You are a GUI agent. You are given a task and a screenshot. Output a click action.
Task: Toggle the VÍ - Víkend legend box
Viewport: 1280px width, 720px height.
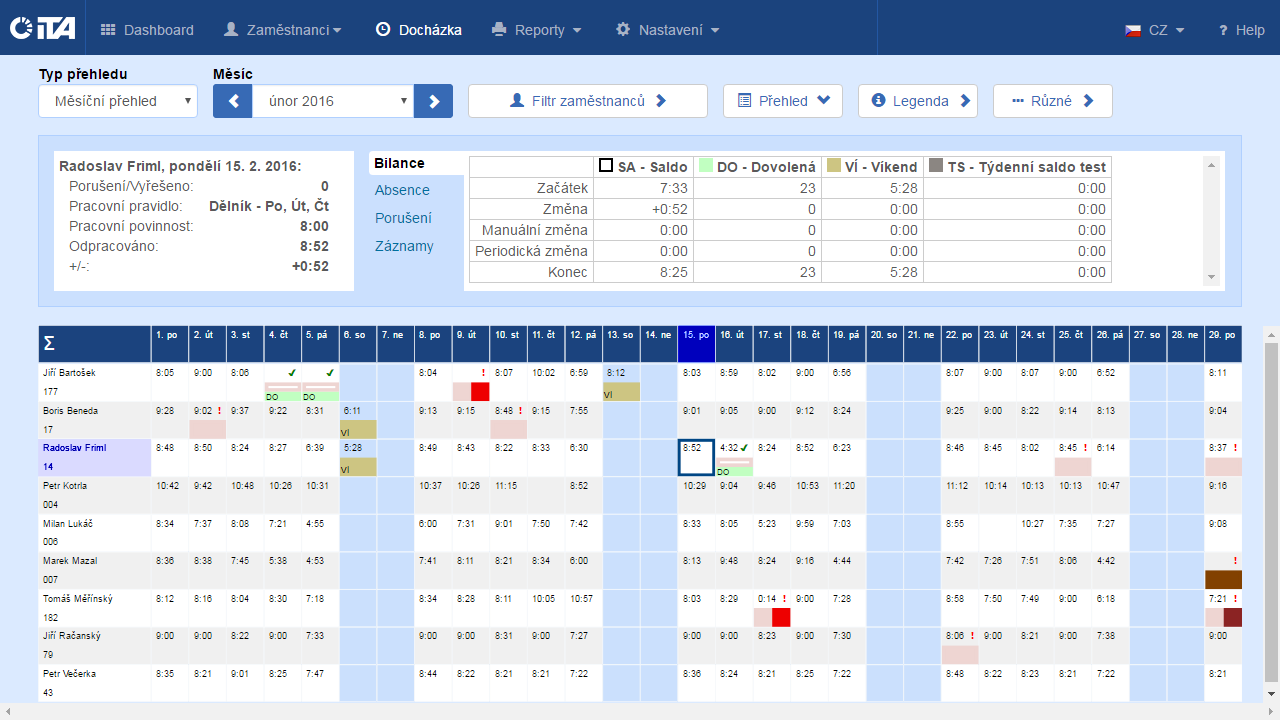833,166
